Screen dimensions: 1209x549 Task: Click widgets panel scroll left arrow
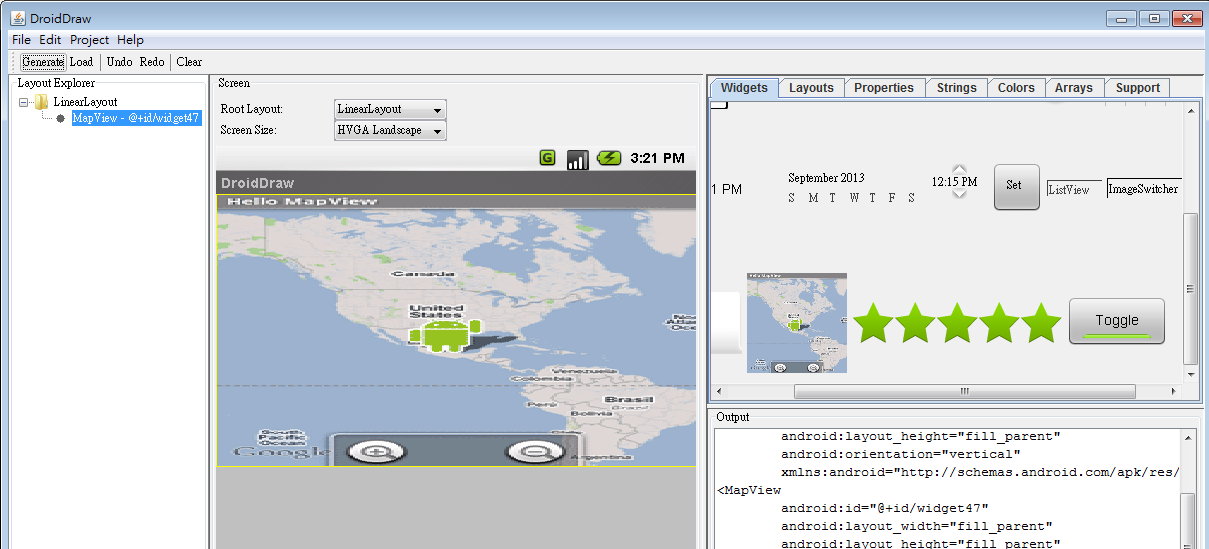coord(719,391)
